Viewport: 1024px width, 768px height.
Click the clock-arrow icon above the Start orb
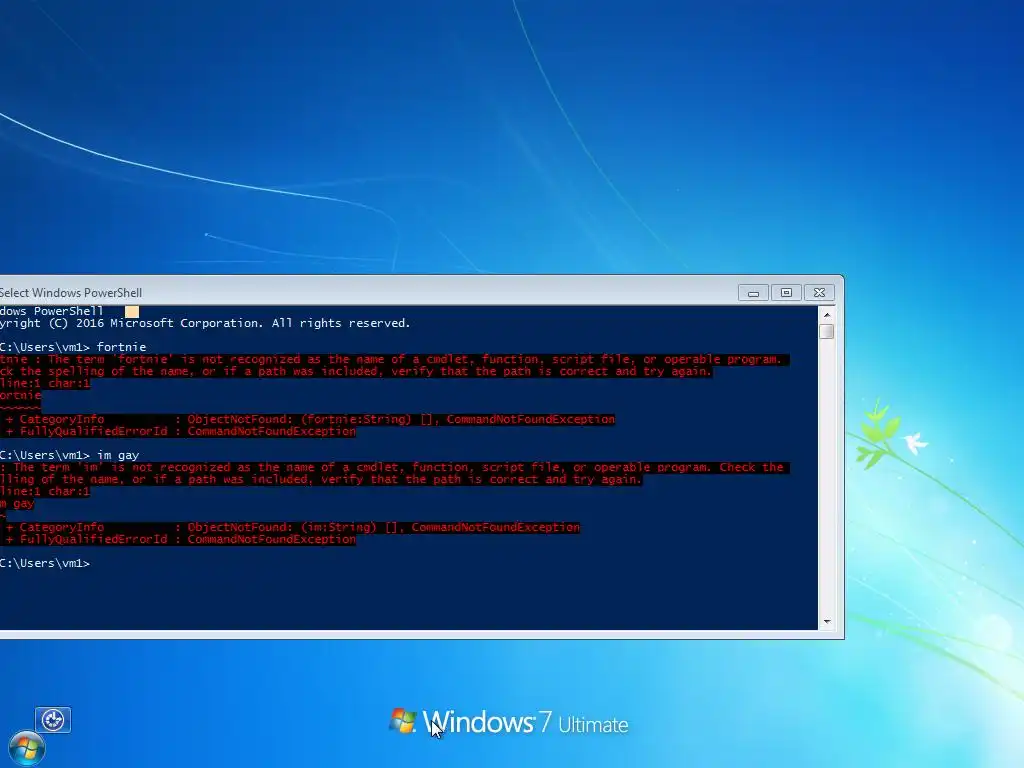[x=53, y=720]
